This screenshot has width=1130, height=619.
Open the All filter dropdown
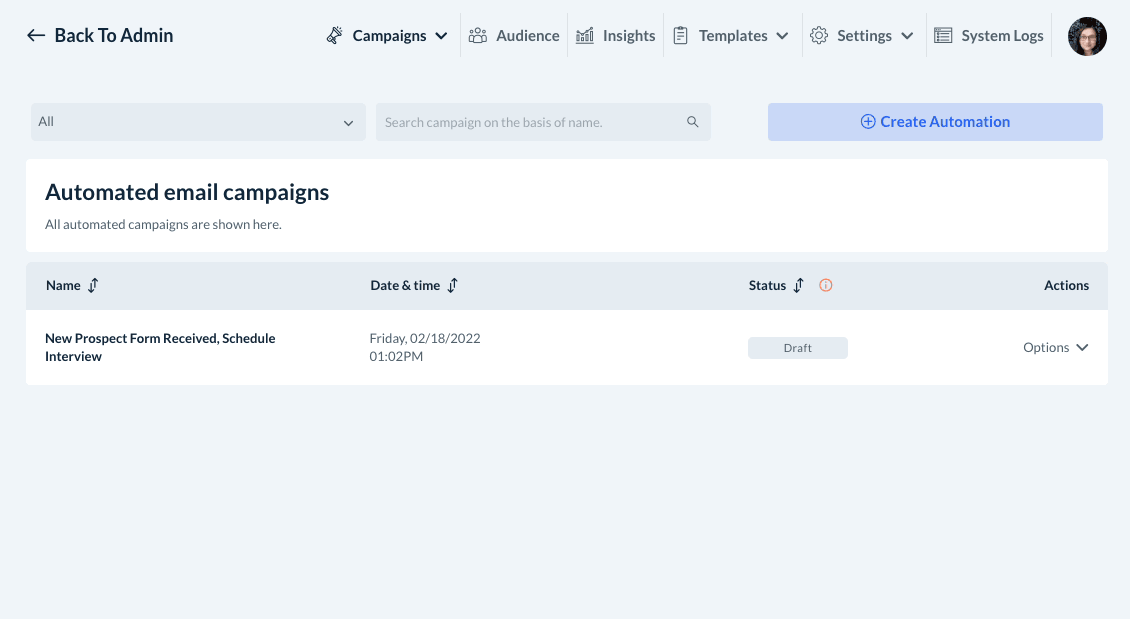[196, 122]
